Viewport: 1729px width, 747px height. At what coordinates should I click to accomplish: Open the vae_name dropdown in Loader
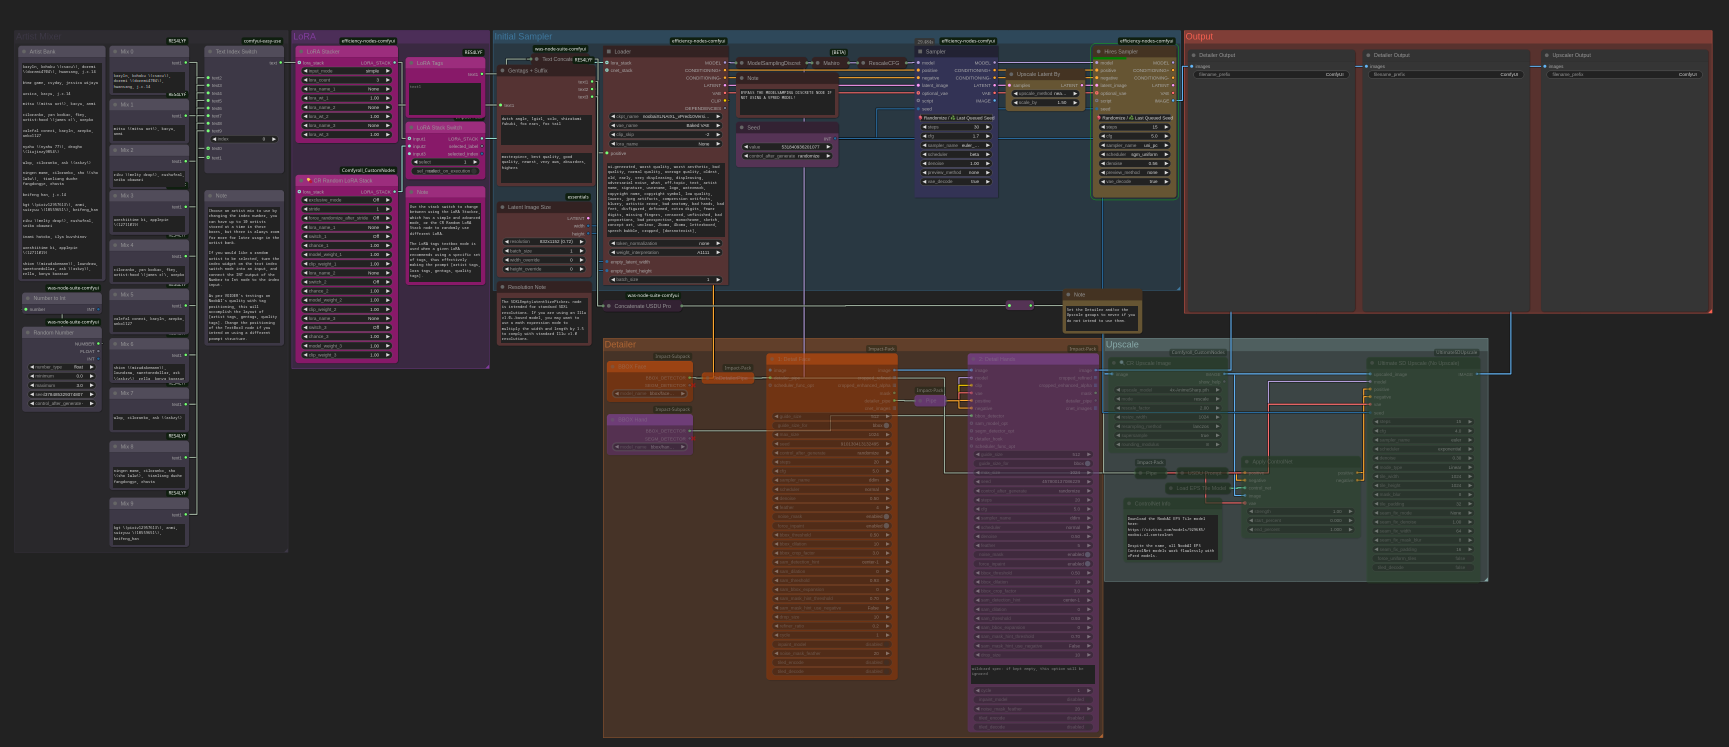click(x=666, y=126)
